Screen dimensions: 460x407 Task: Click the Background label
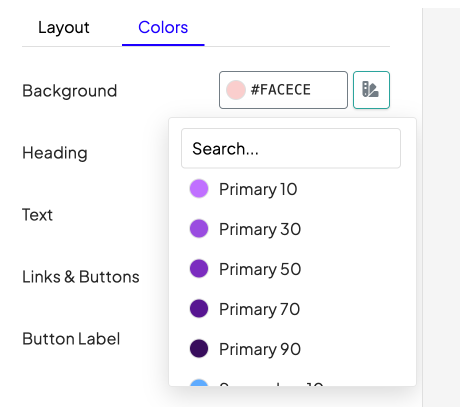pos(70,91)
